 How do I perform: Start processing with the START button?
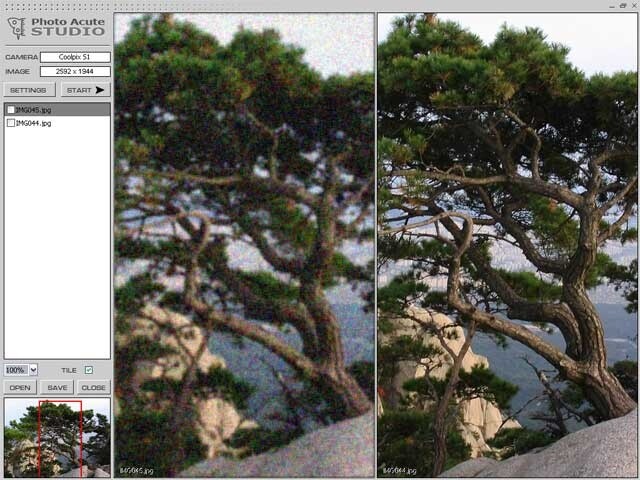click(x=86, y=90)
